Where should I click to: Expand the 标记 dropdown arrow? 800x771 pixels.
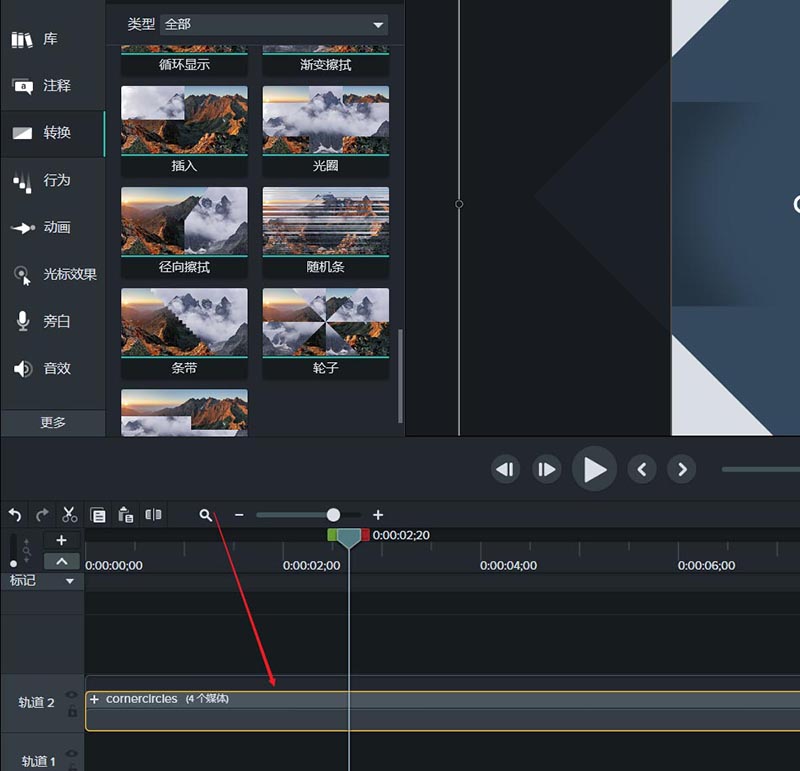tap(70, 581)
